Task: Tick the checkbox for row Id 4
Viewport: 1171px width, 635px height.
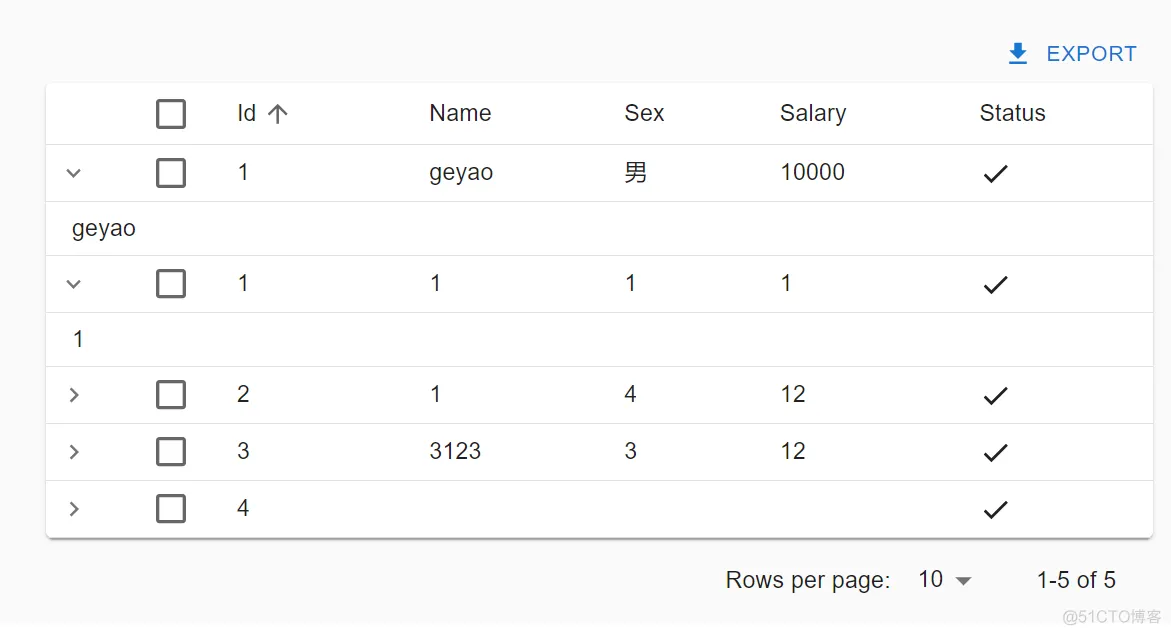Action: click(x=171, y=509)
